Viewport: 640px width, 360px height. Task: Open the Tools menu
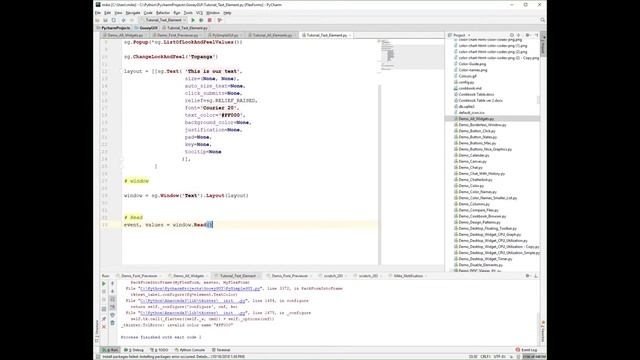coord(188,13)
